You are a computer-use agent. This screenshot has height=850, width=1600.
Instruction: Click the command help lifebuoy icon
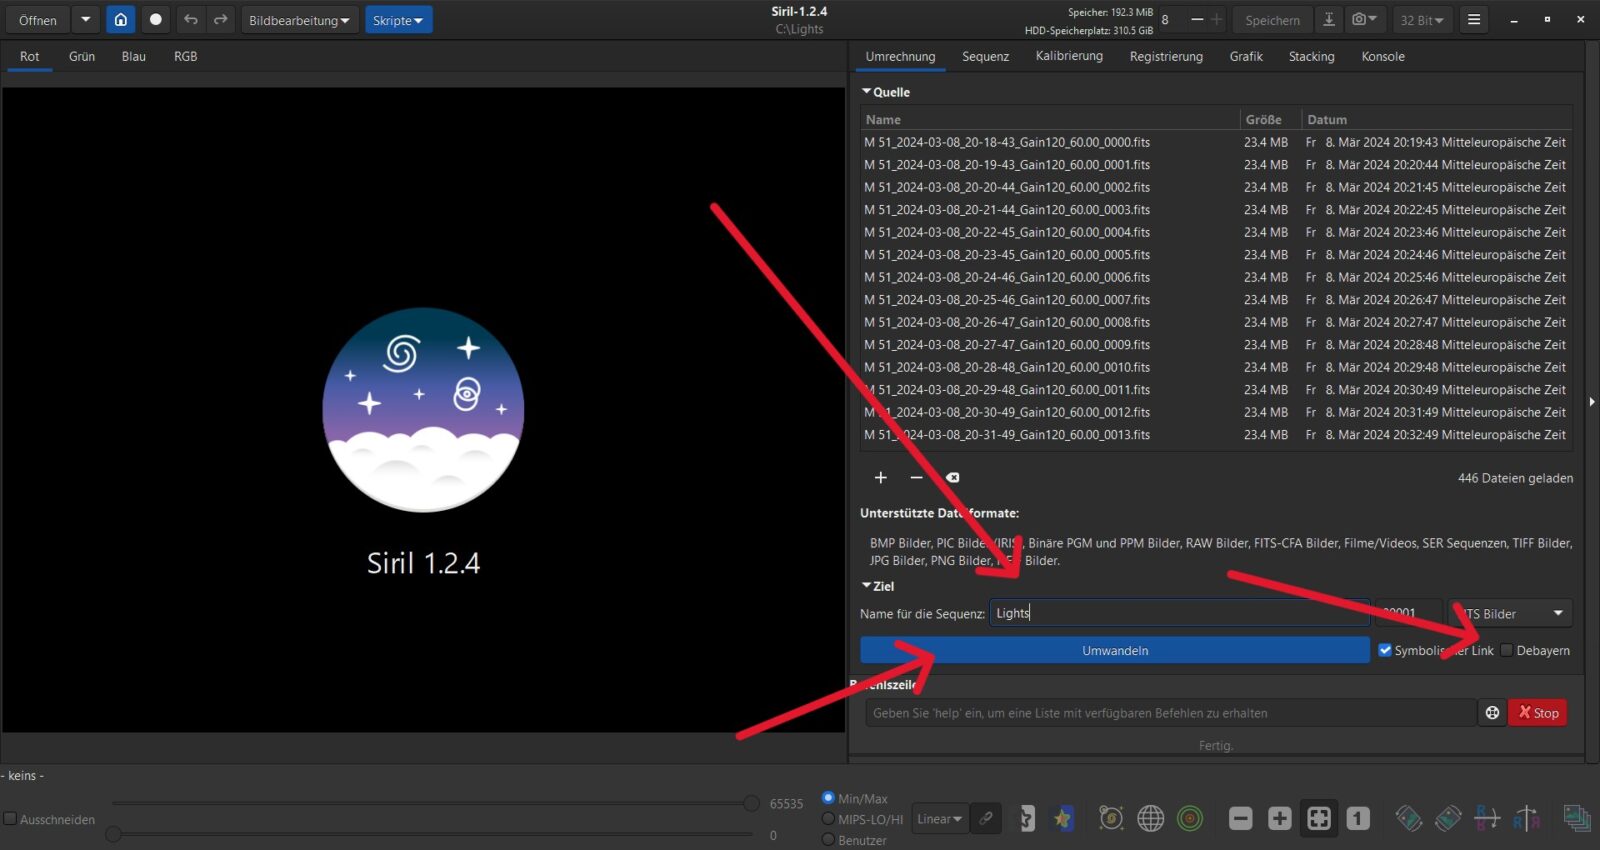[1492, 713]
